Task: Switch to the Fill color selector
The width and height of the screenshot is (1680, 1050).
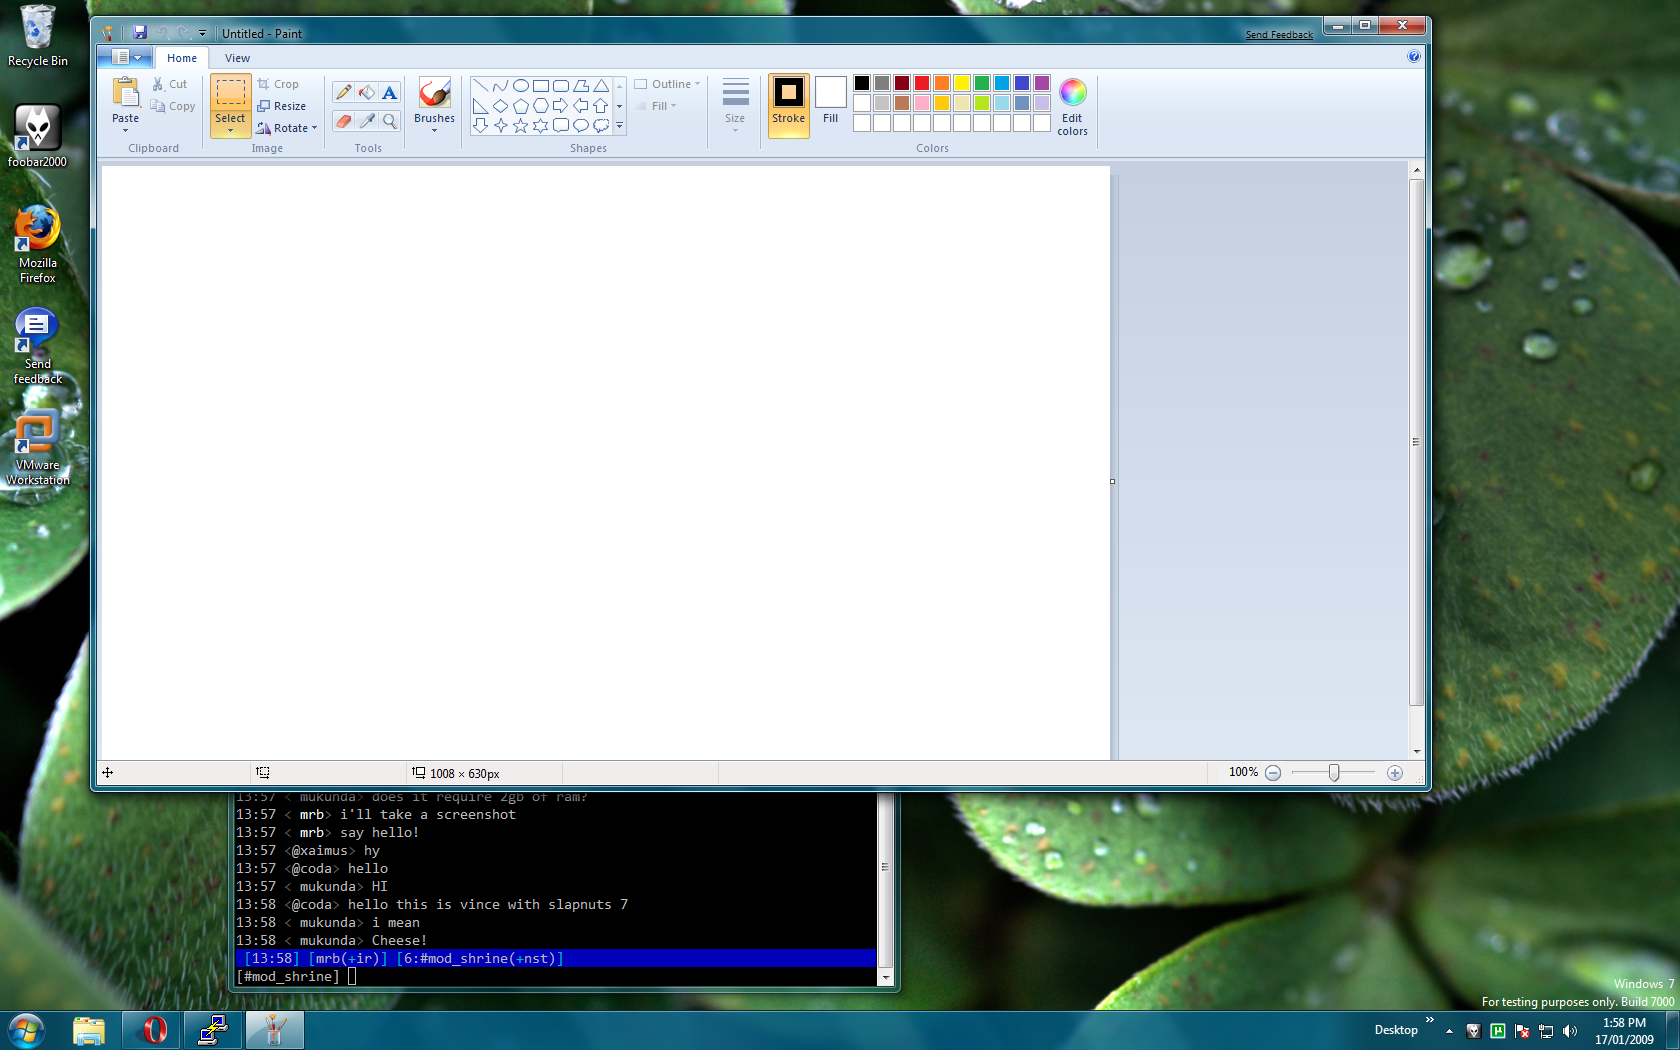Action: coord(830,101)
